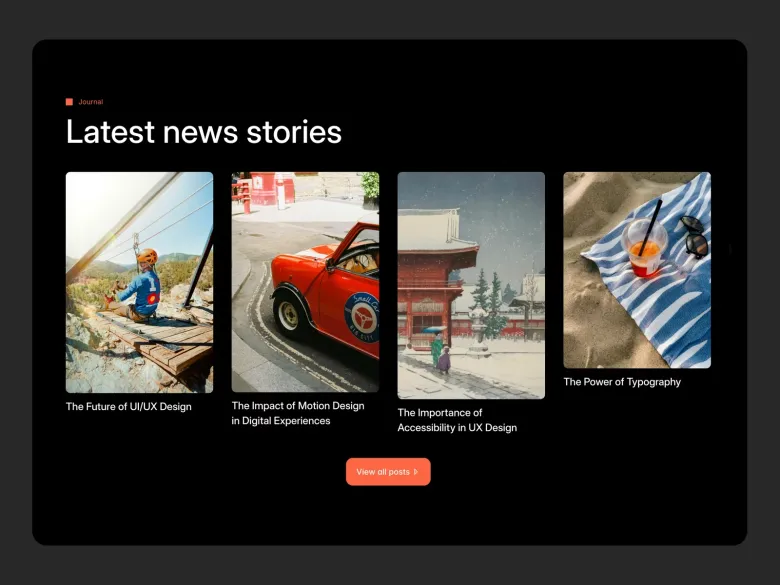Viewport: 780px width, 585px height.
Task: Click the steering wheel logo on the red car
Action: click(362, 318)
